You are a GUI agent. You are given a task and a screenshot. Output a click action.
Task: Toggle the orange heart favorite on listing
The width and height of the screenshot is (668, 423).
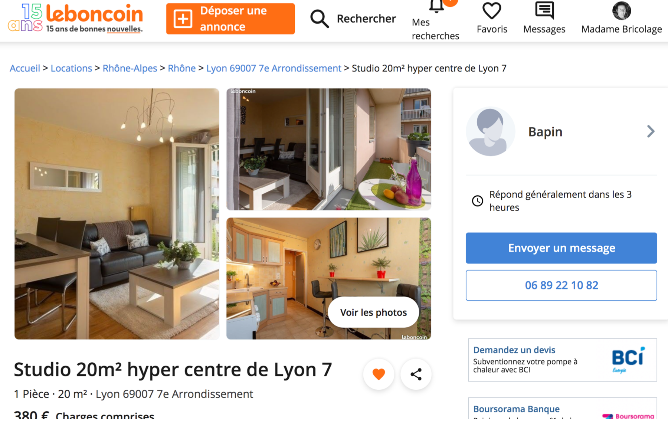378,374
